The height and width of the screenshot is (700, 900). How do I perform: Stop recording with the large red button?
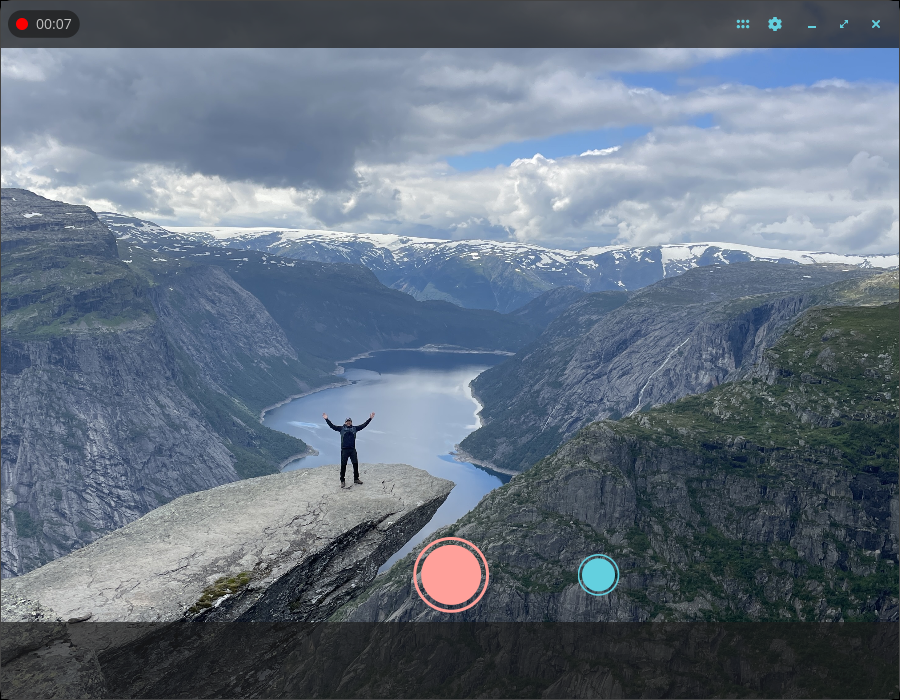(x=451, y=574)
